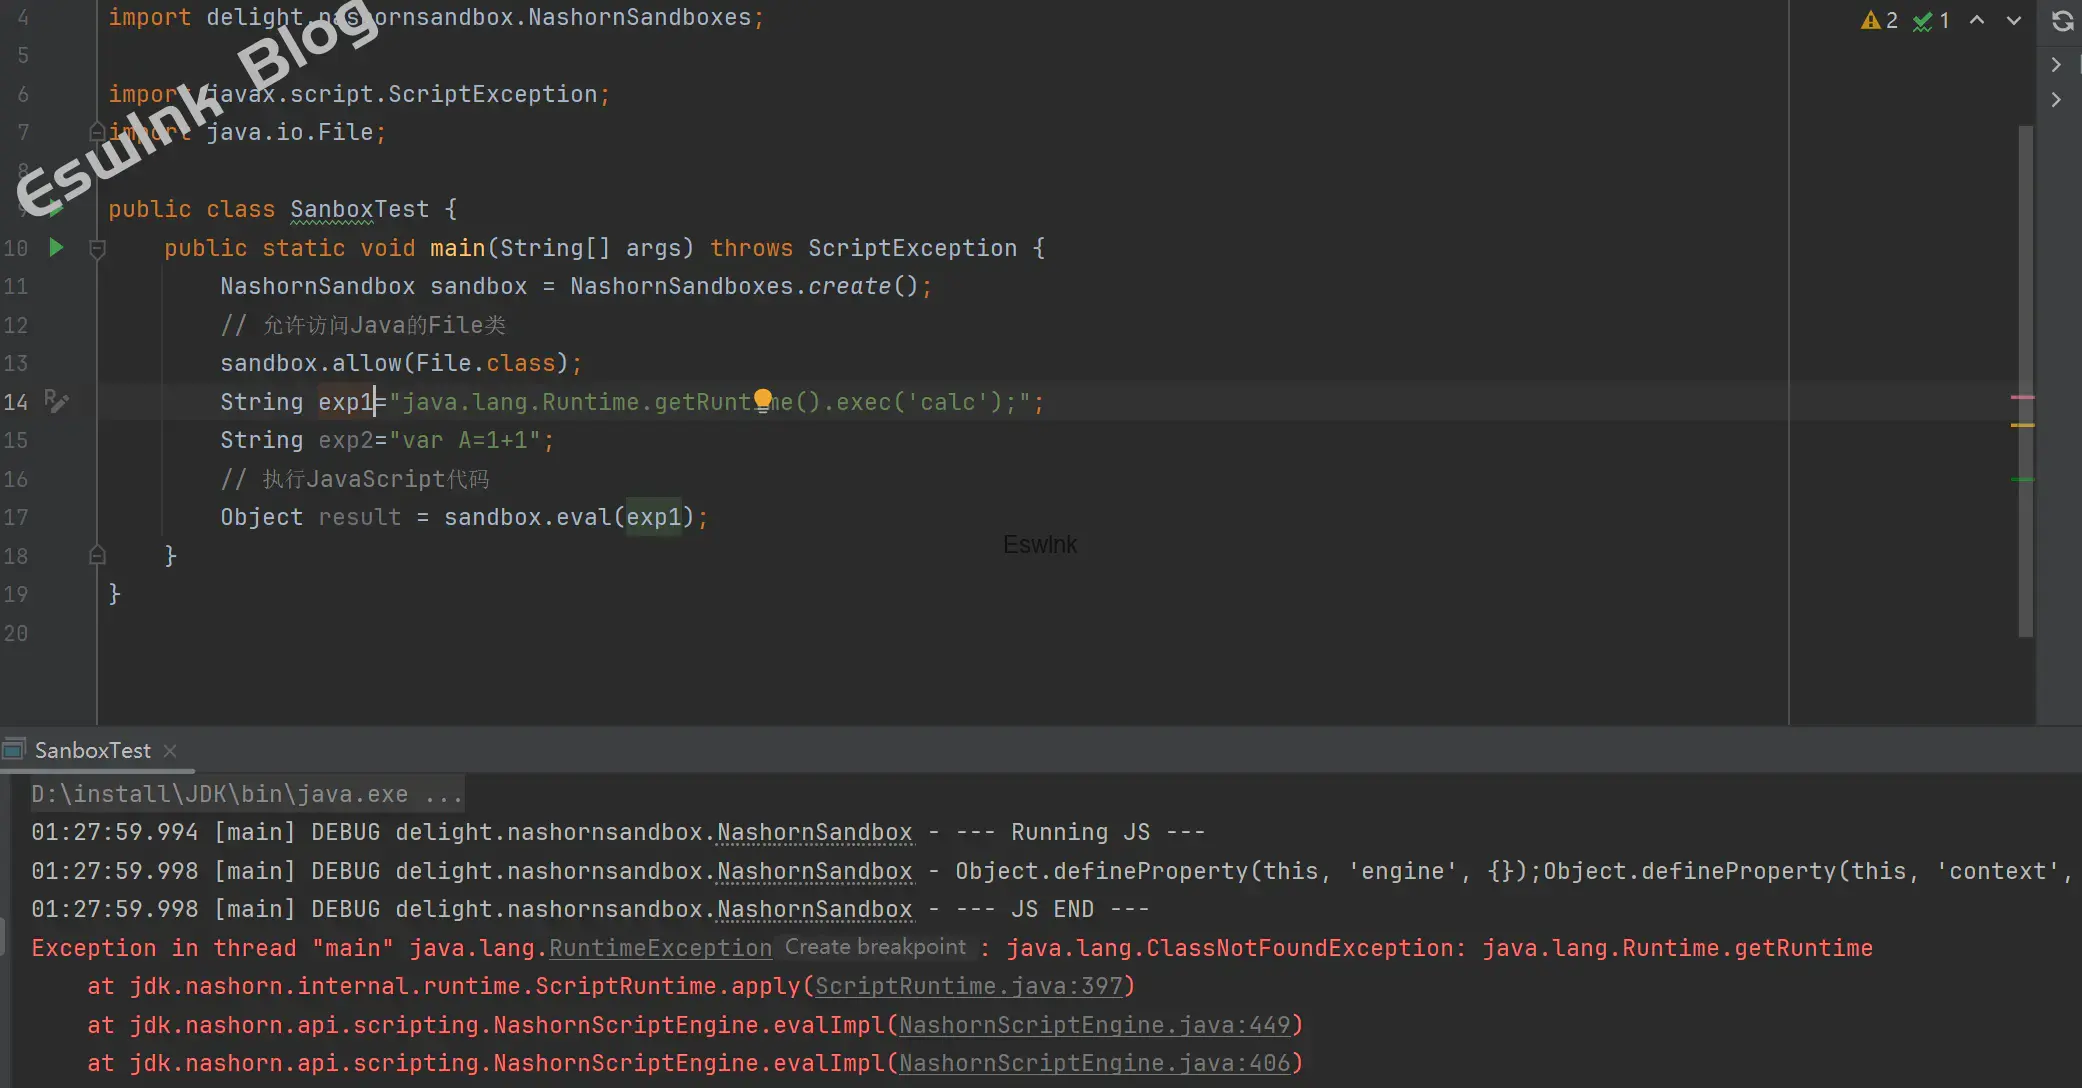Click Create breakpoint next to RuntimeException
This screenshot has width=2082, height=1088.
[x=875, y=947]
